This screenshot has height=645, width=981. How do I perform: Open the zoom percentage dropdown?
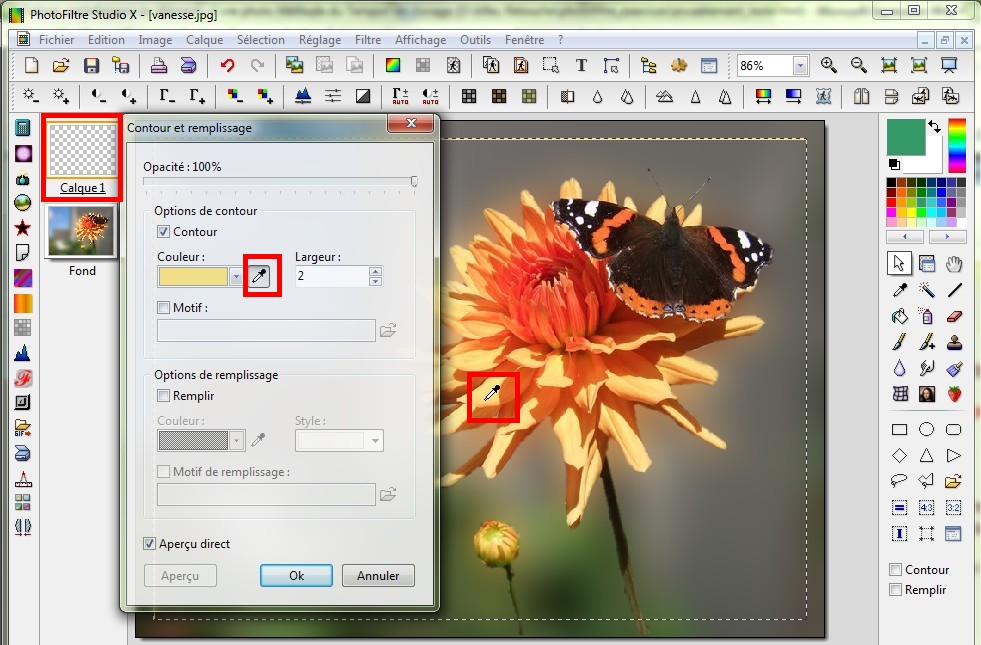pyautogui.click(x=800, y=66)
